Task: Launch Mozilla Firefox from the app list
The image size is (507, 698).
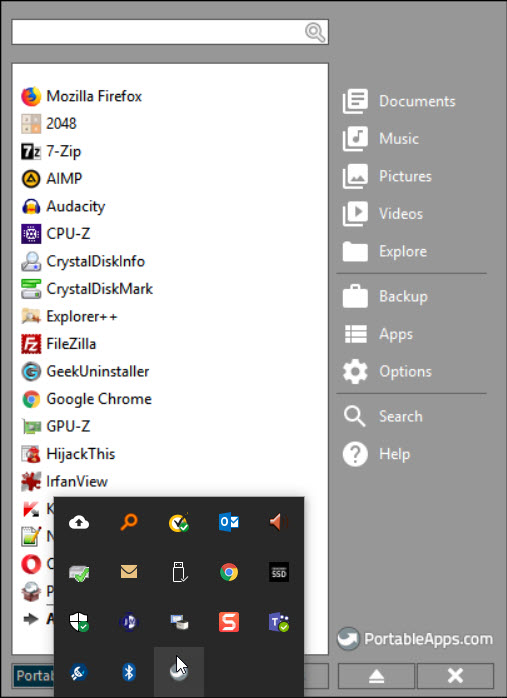Action: (81, 96)
